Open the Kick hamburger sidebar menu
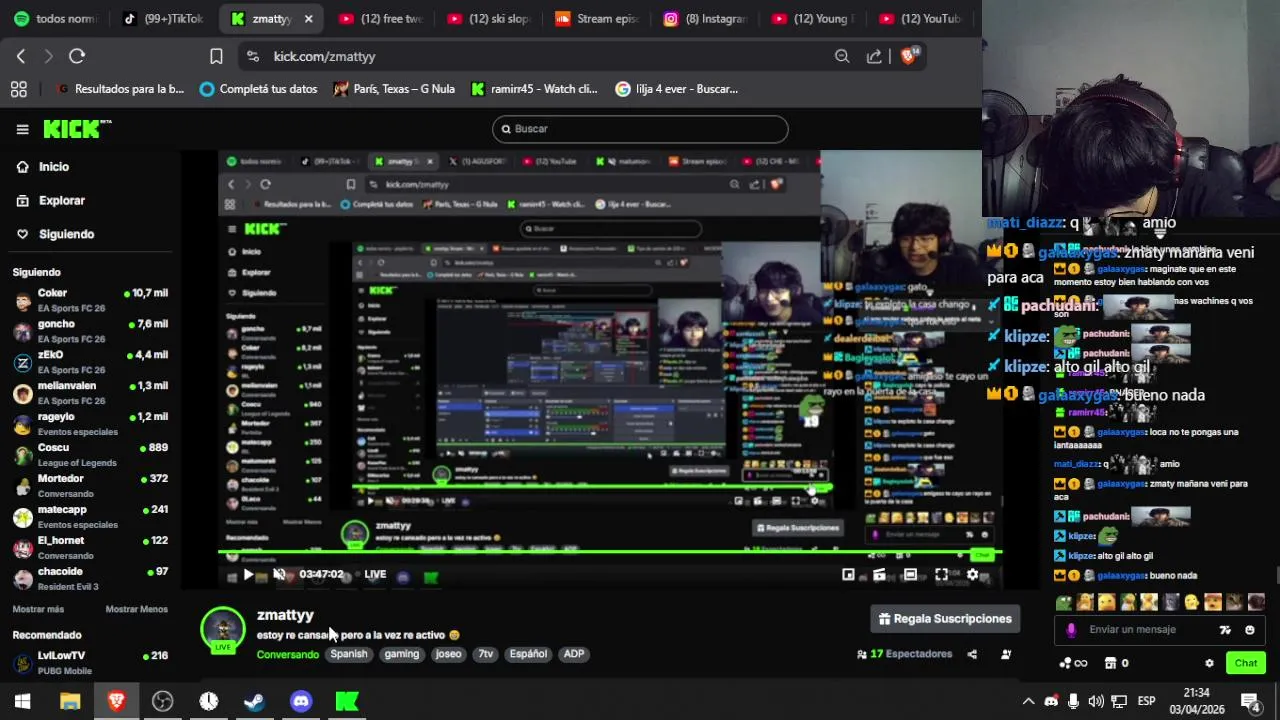The image size is (1280, 720). [x=22, y=129]
